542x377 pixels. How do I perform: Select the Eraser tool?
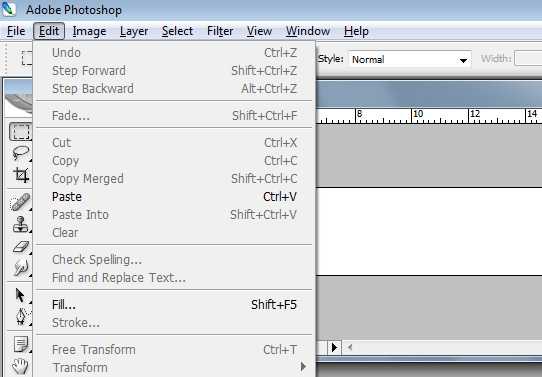21,247
